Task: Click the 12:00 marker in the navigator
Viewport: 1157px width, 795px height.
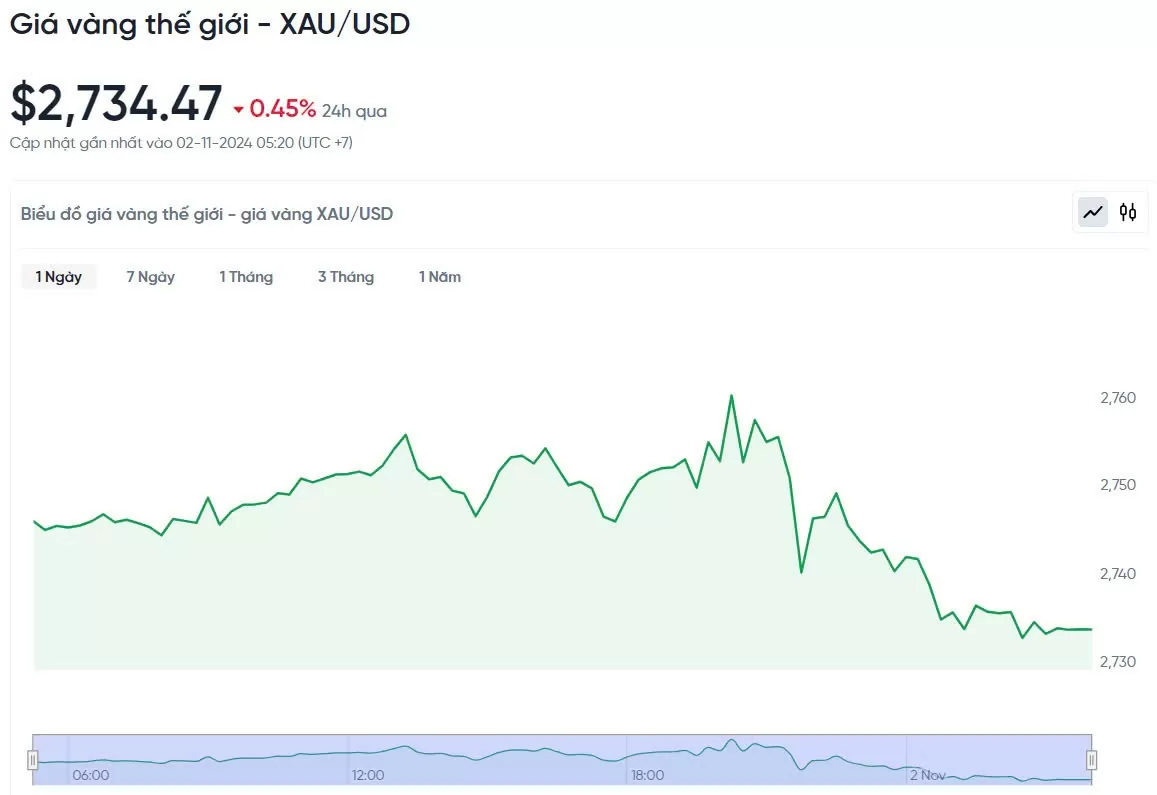Action: pos(367,775)
